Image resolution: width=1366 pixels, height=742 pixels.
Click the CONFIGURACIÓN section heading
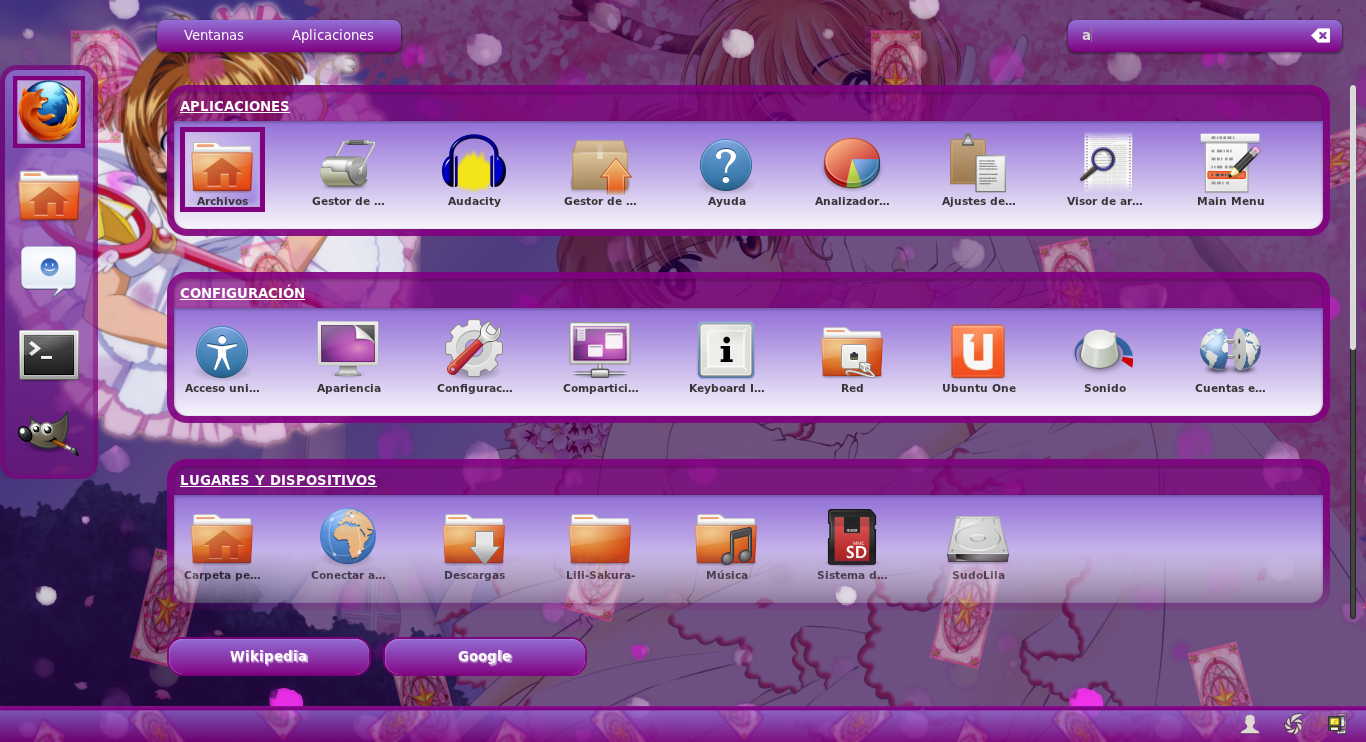point(242,293)
